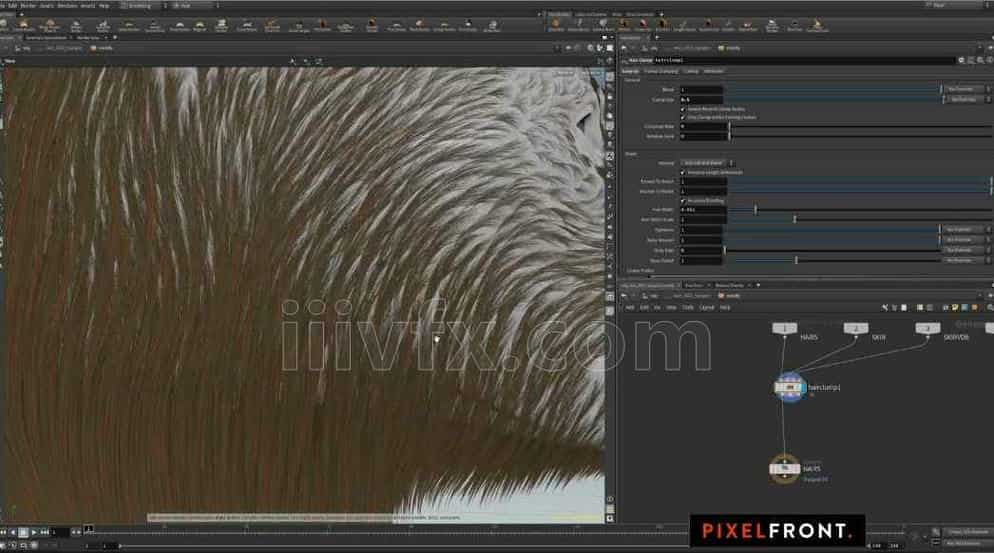Screen dimensions: 994x553
Task: Open the network editor View menu
Action: (x=671, y=308)
